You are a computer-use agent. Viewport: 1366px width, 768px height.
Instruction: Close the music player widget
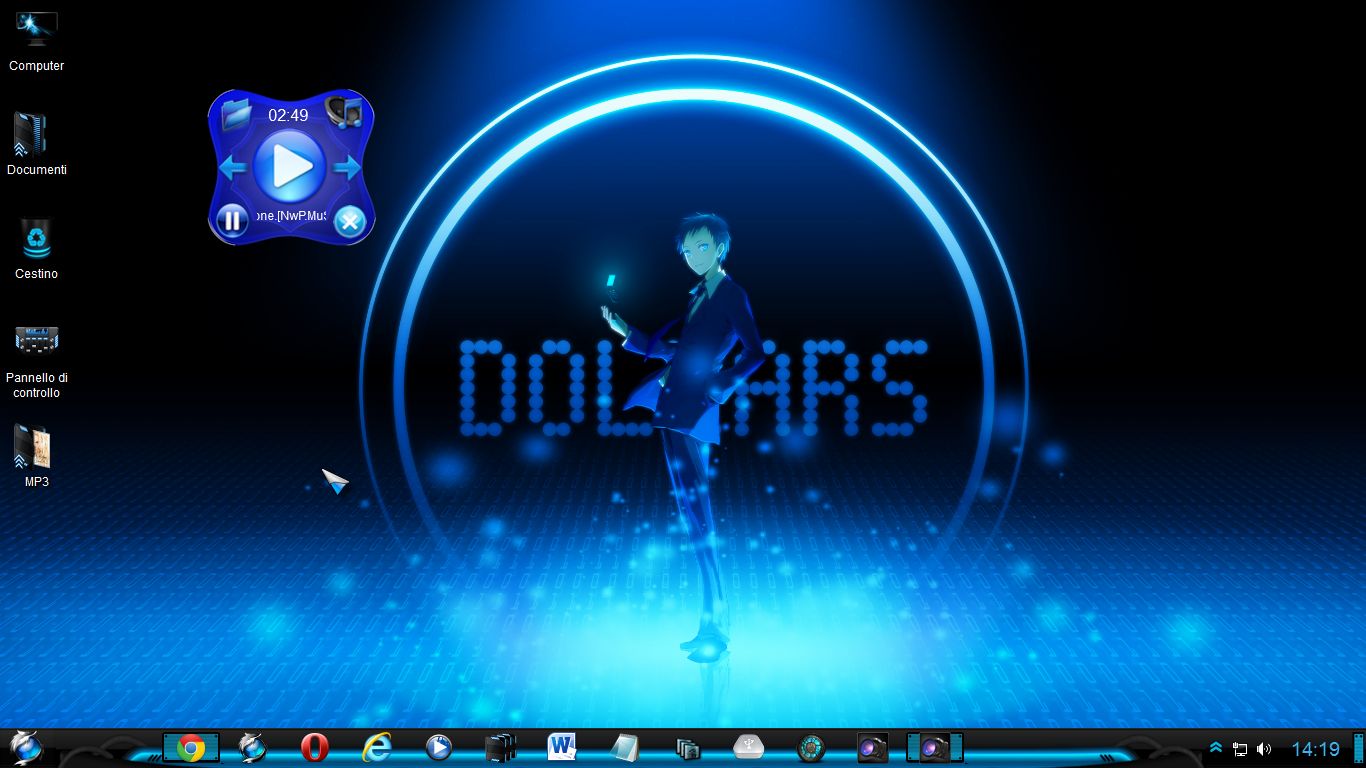pyautogui.click(x=349, y=221)
